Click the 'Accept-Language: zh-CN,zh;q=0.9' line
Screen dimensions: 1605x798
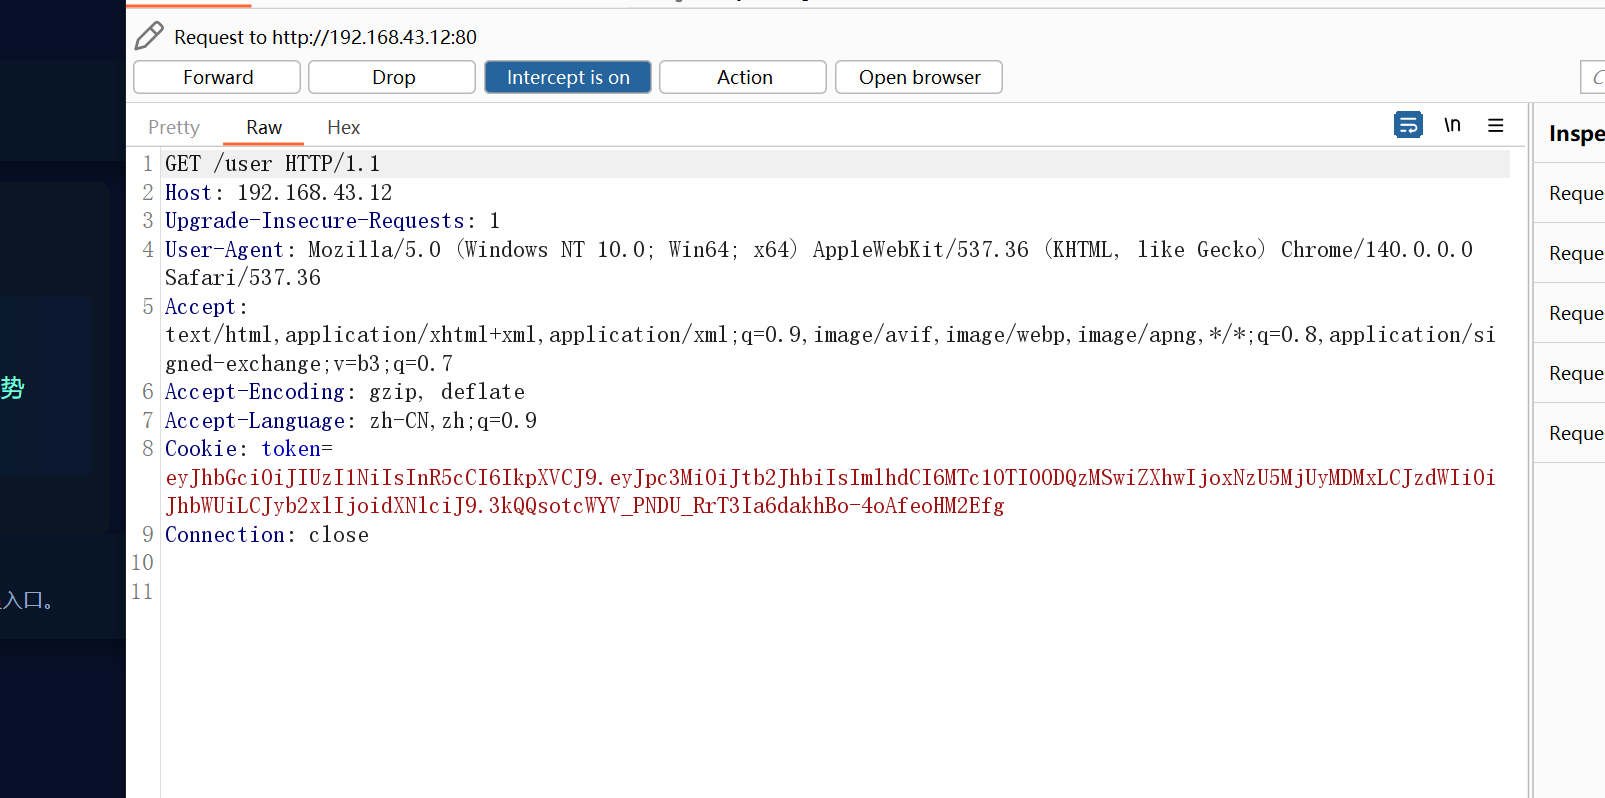tap(351, 421)
